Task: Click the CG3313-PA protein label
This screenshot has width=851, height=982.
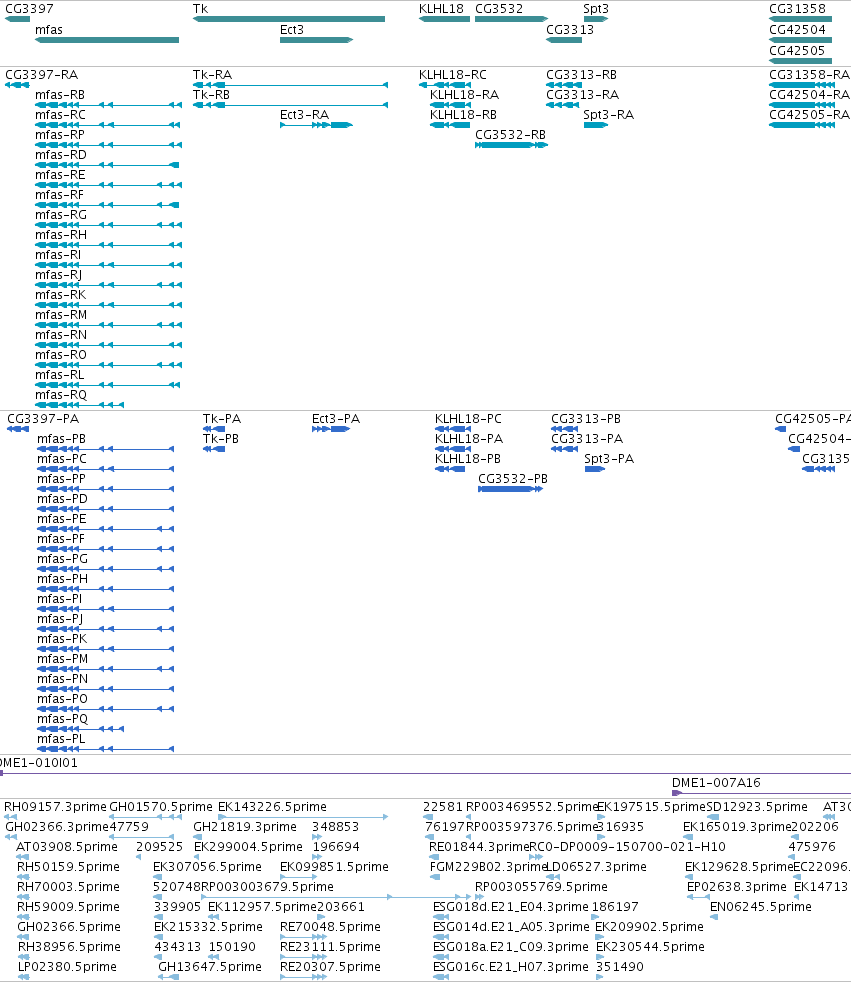Action: click(587, 438)
